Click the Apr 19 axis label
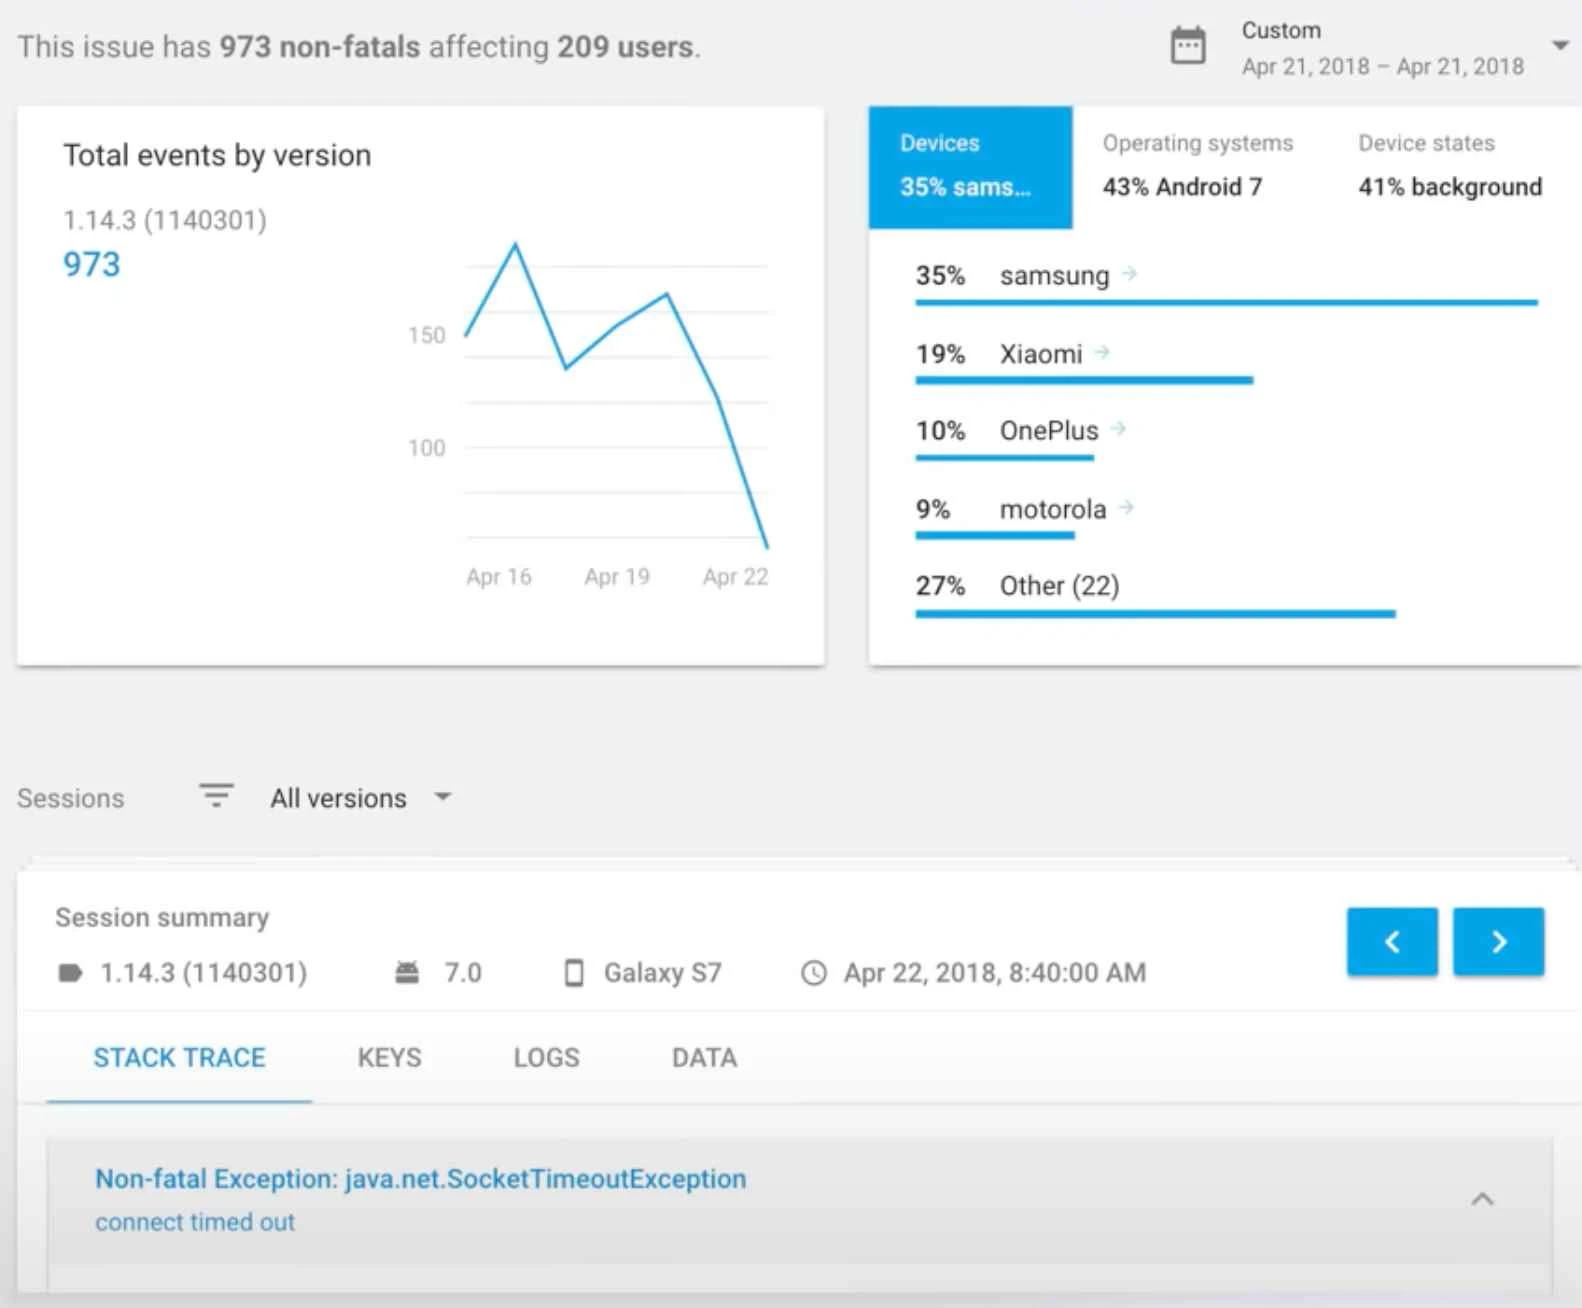The width and height of the screenshot is (1582, 1308). (617, 577)
